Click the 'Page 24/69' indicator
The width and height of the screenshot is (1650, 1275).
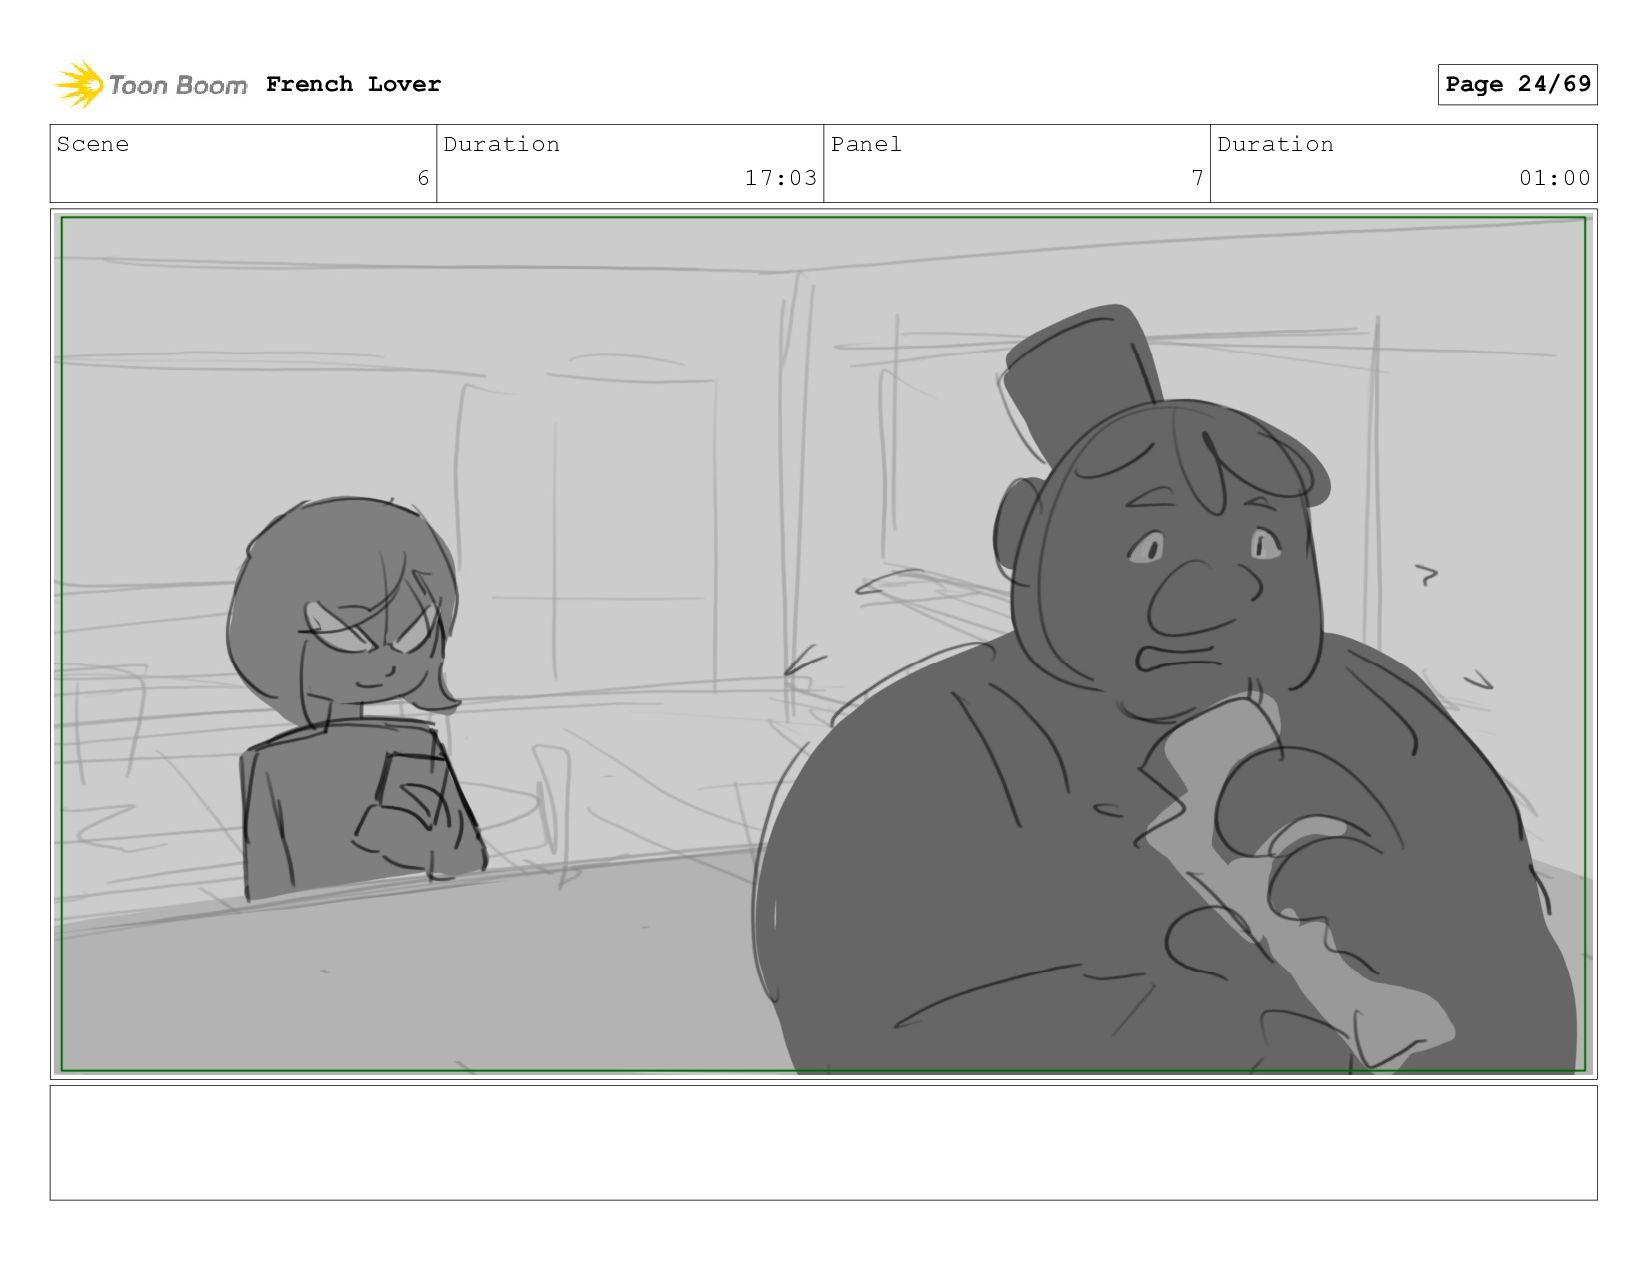pyautogui.click(x=1517, y=84)
